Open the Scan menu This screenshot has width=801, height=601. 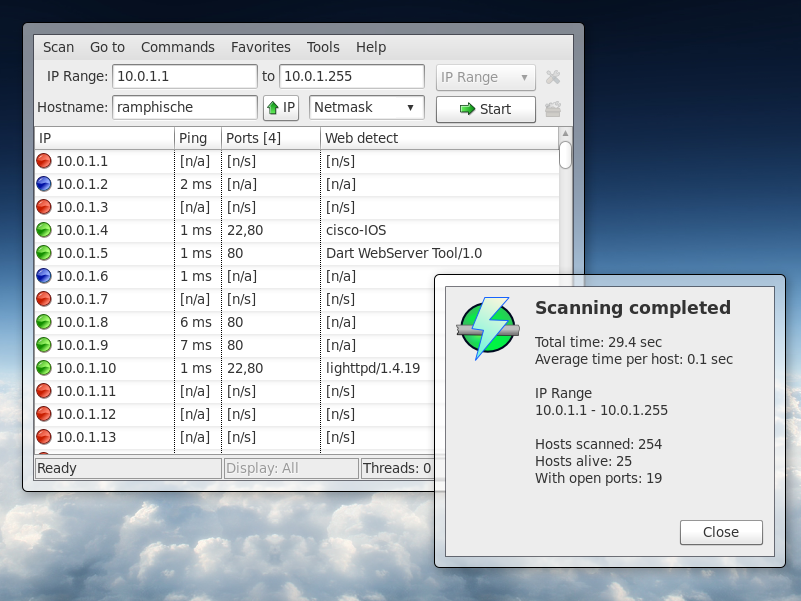(x=58, y=47)
